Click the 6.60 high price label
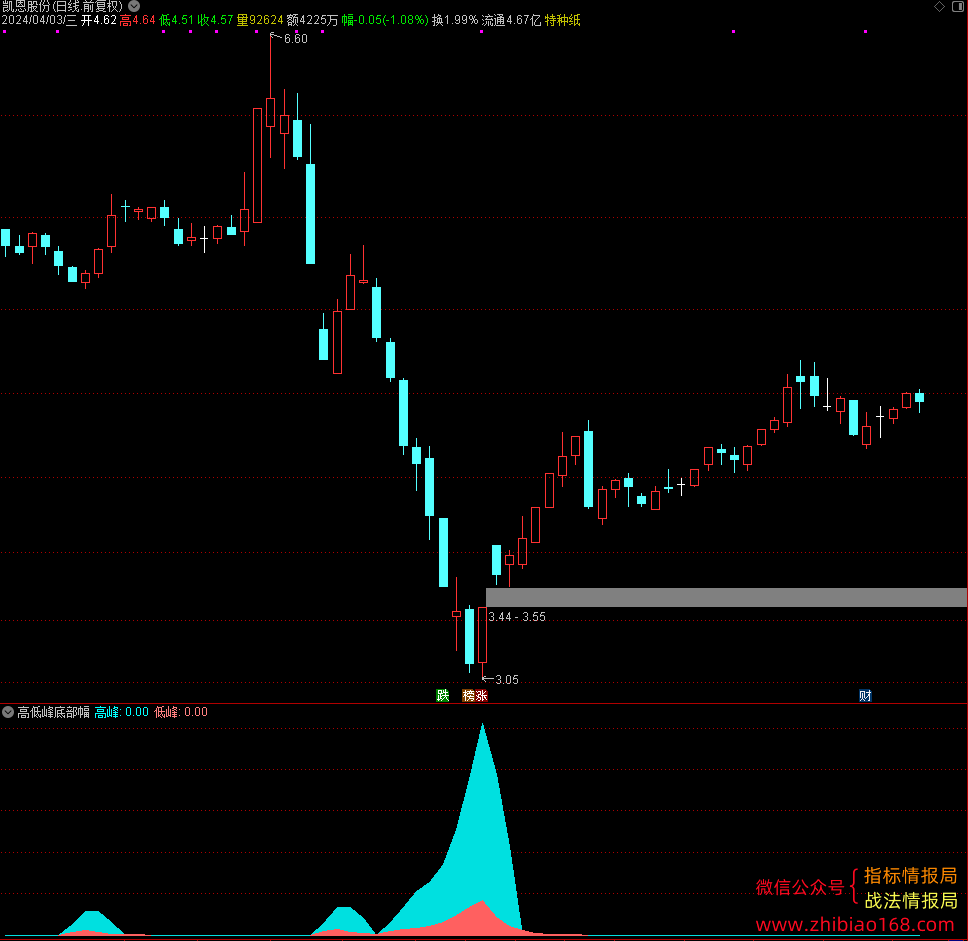 click(296, 39)
